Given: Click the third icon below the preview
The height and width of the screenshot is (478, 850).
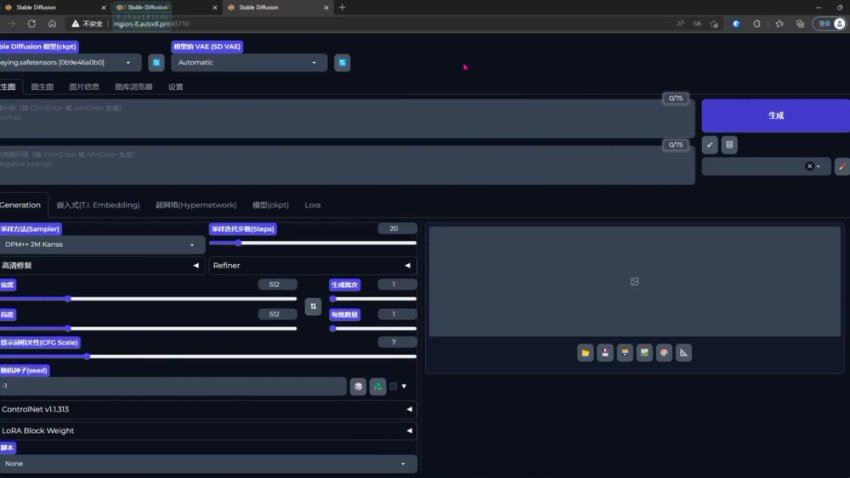Looking at the screenshot, I should click(624, 353).
